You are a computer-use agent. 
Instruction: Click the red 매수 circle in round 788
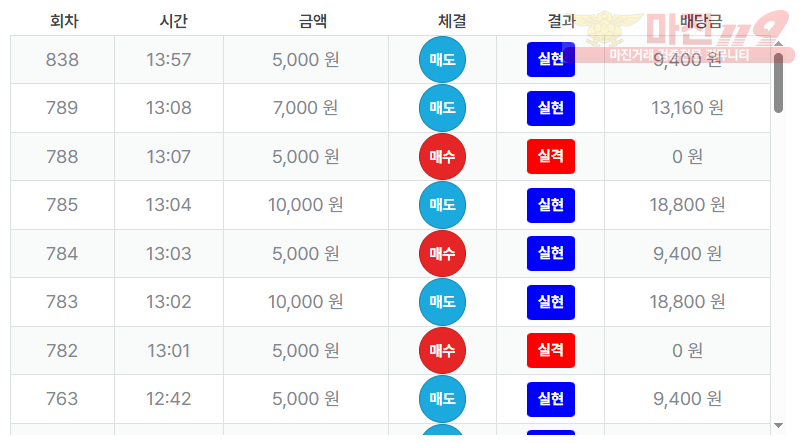tap(442, 157)
